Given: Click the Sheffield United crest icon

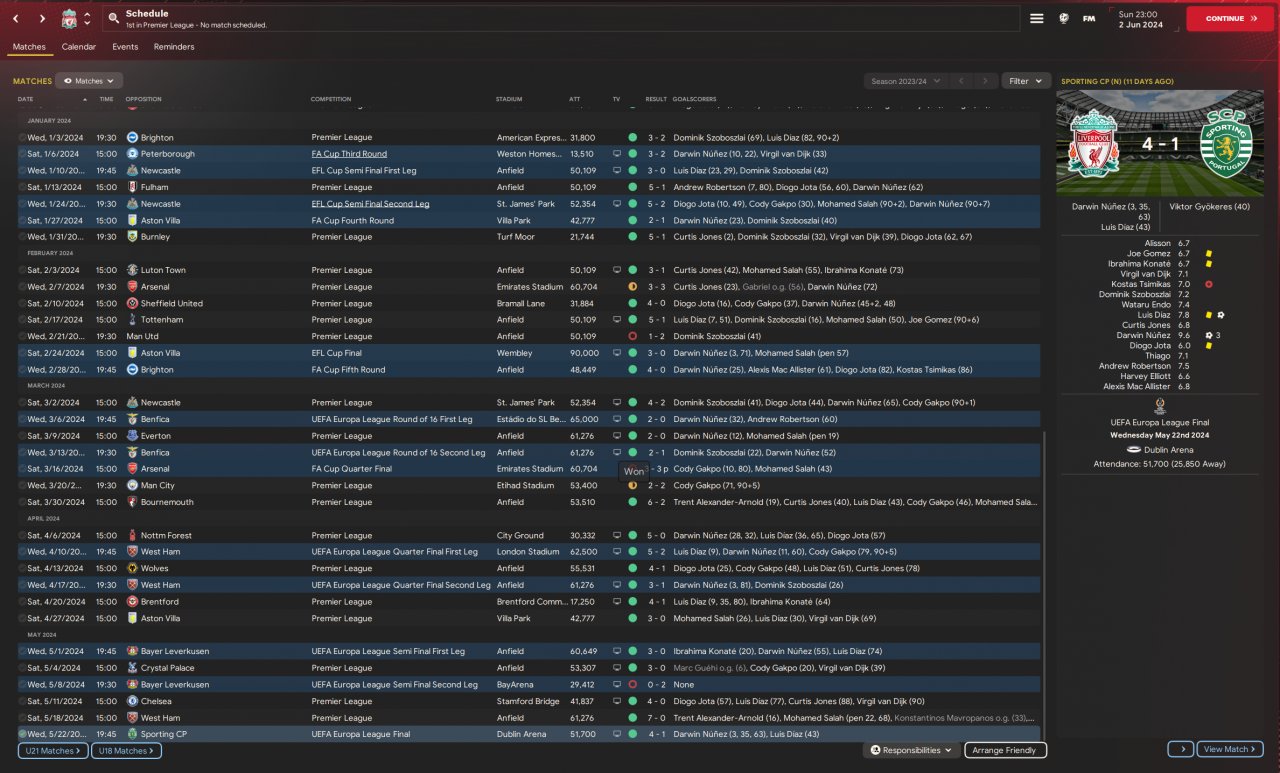Looking at the screenshot, I should [132, 303].
